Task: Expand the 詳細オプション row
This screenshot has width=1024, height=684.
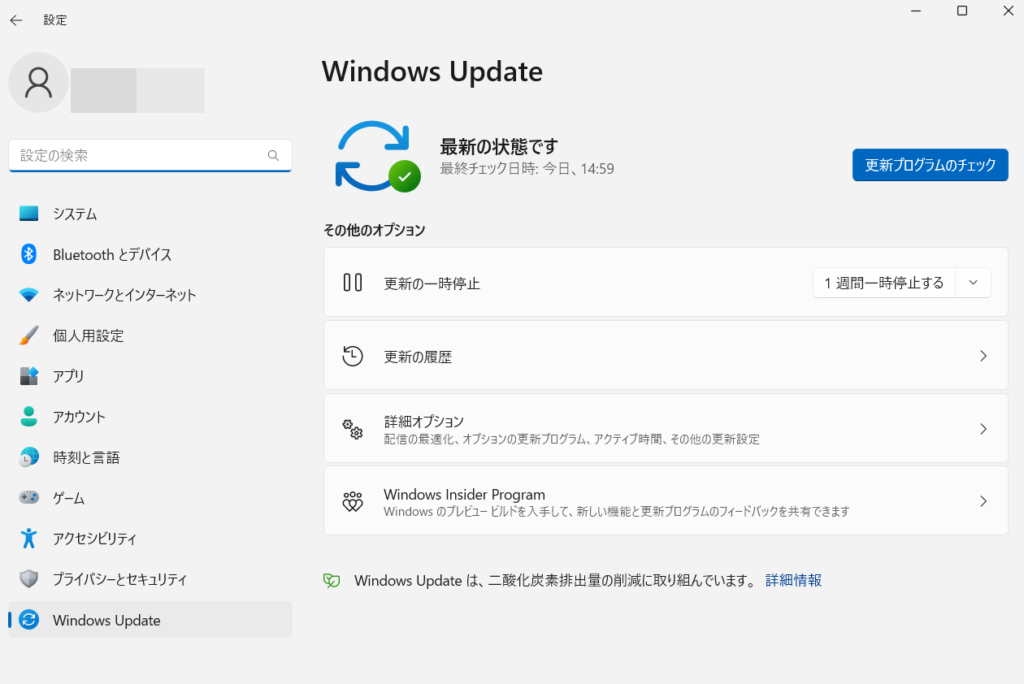Action: pyautogui.click(x=665, y=428)
